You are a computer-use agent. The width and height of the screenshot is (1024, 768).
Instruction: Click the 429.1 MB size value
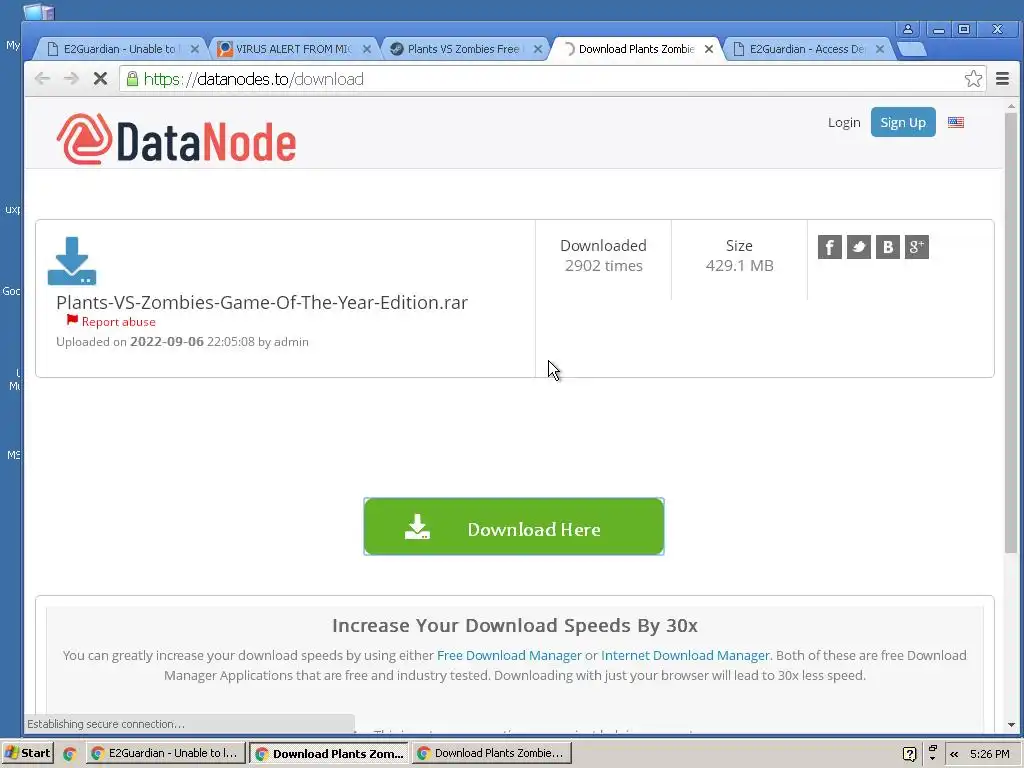[x=739, y=265]
